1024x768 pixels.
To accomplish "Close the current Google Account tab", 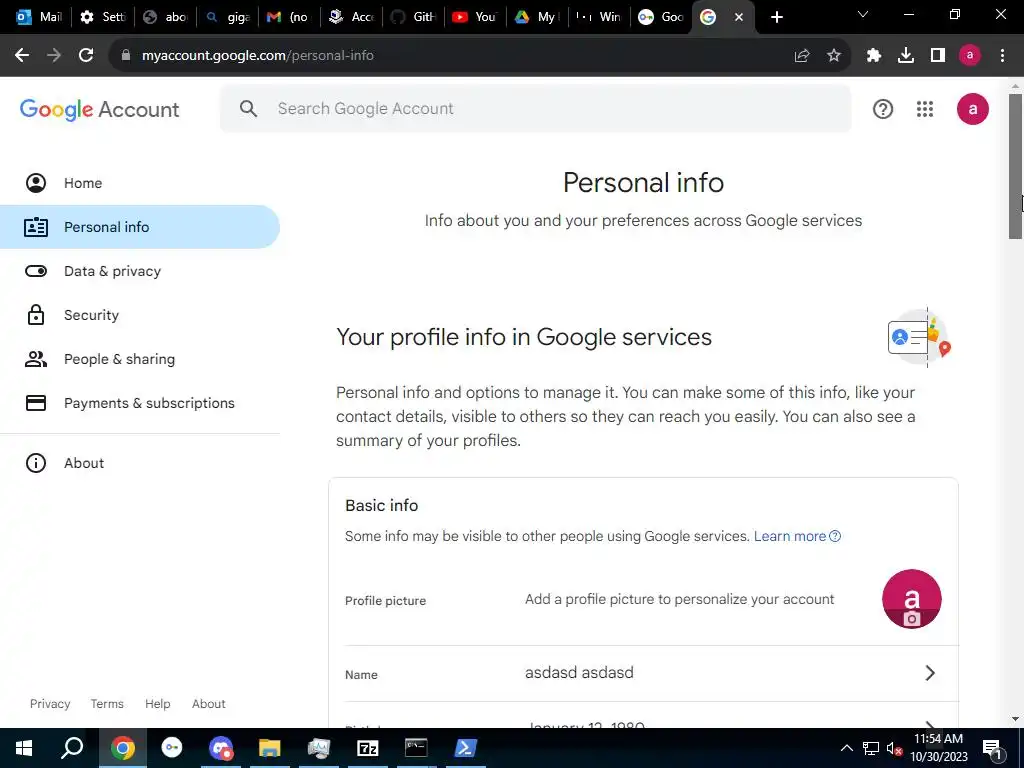I will coord(739,17).
